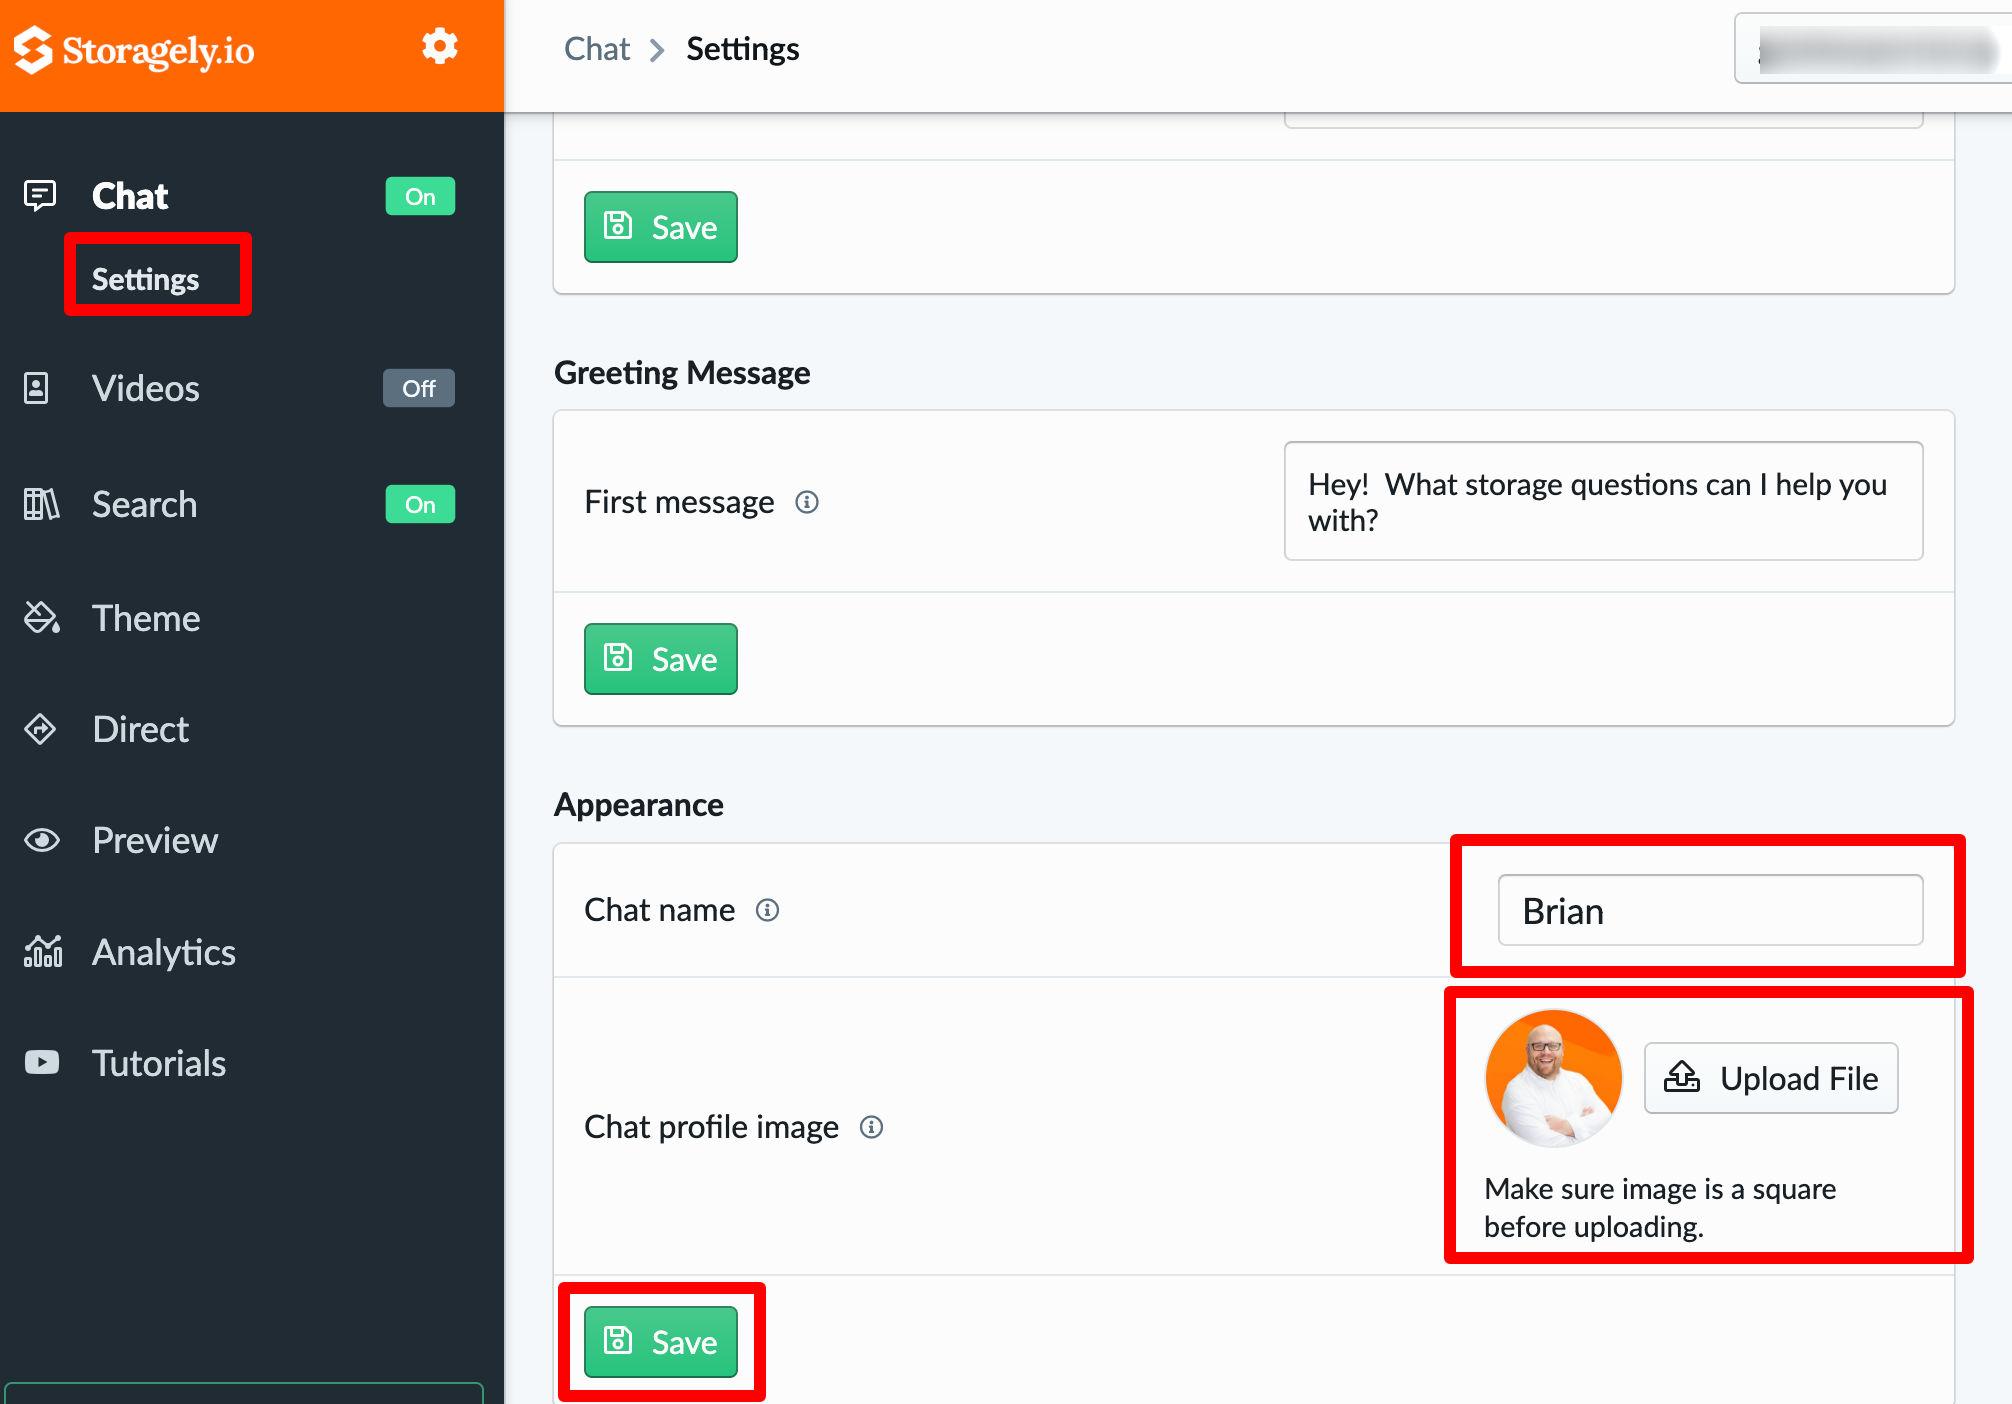
Task: Open the Theme section
Action: [146, 618]
